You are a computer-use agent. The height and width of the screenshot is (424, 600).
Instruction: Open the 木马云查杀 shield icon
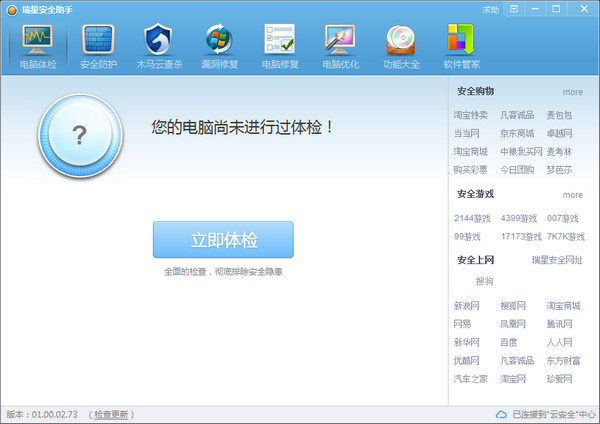pos(158,39)
